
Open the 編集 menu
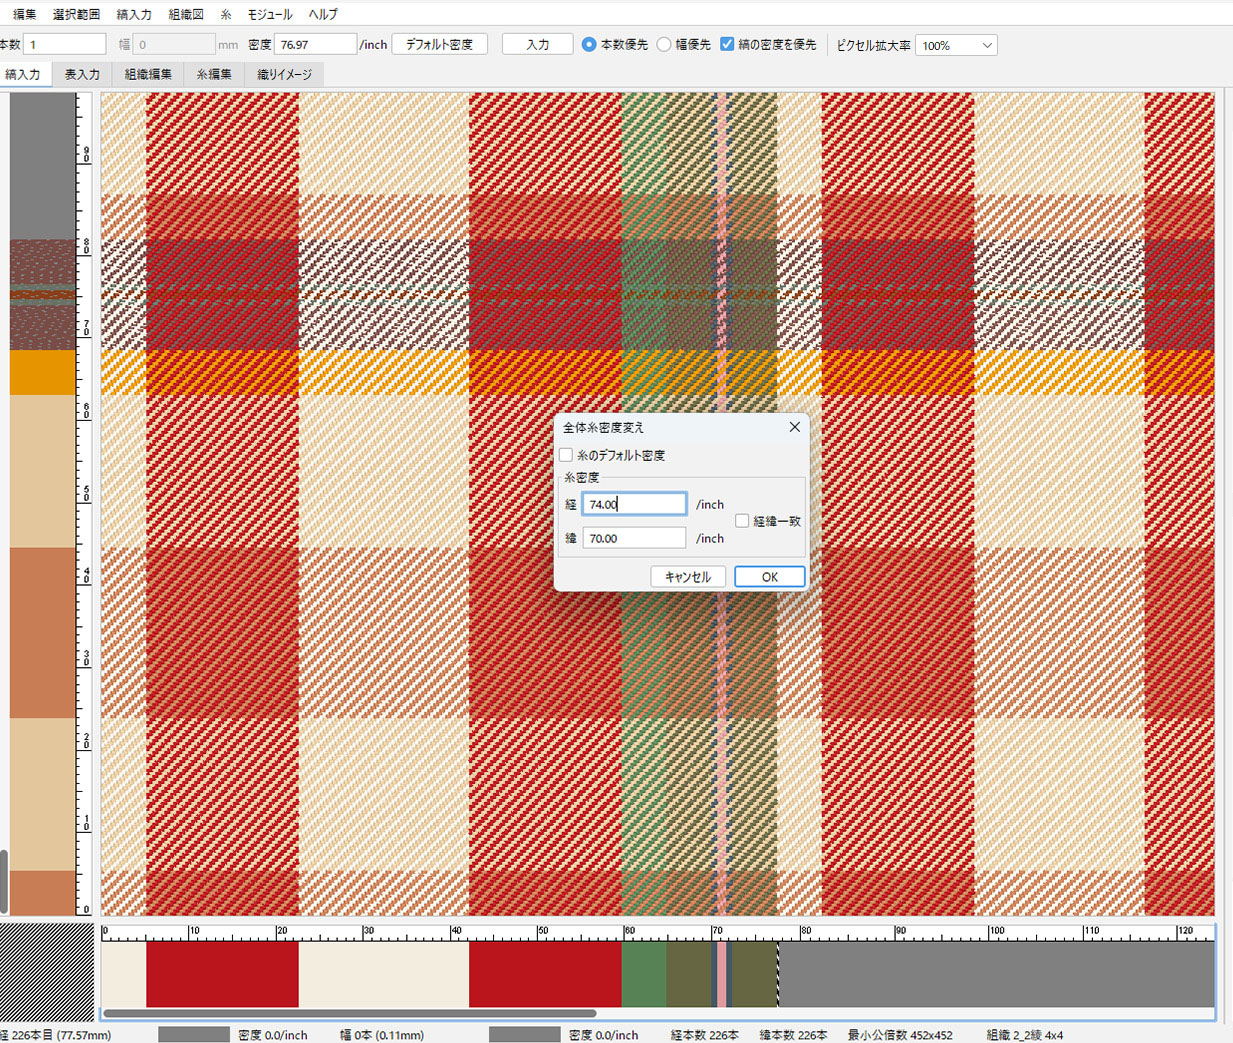coord(24,14)
